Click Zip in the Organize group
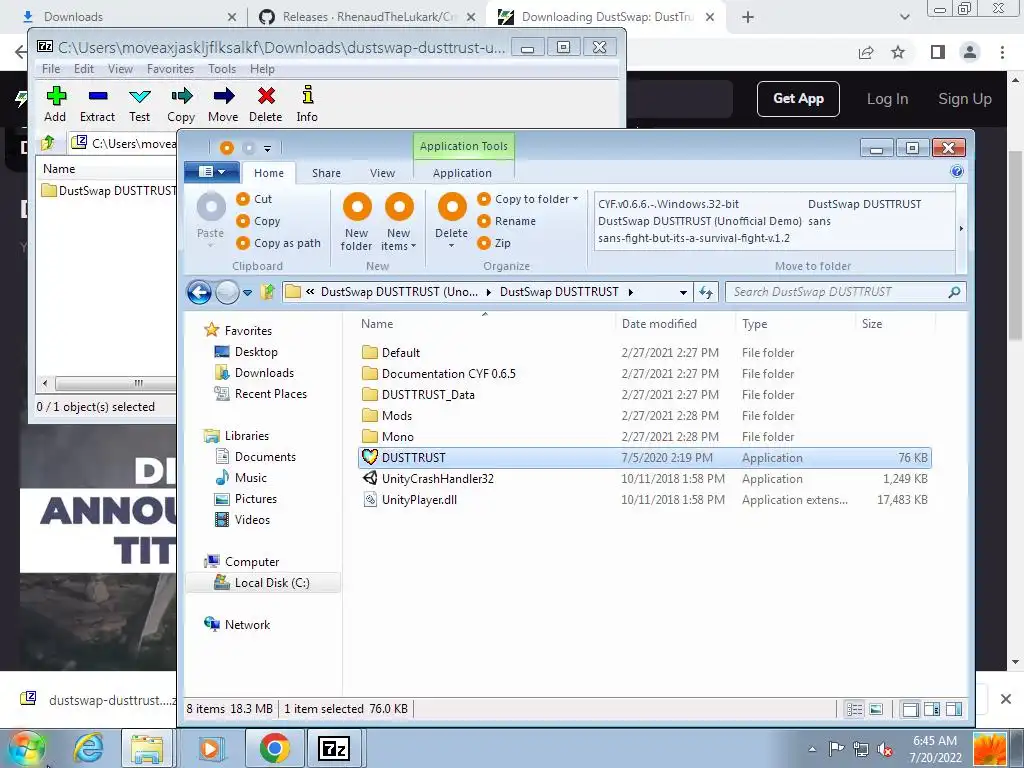 point(494,243)
